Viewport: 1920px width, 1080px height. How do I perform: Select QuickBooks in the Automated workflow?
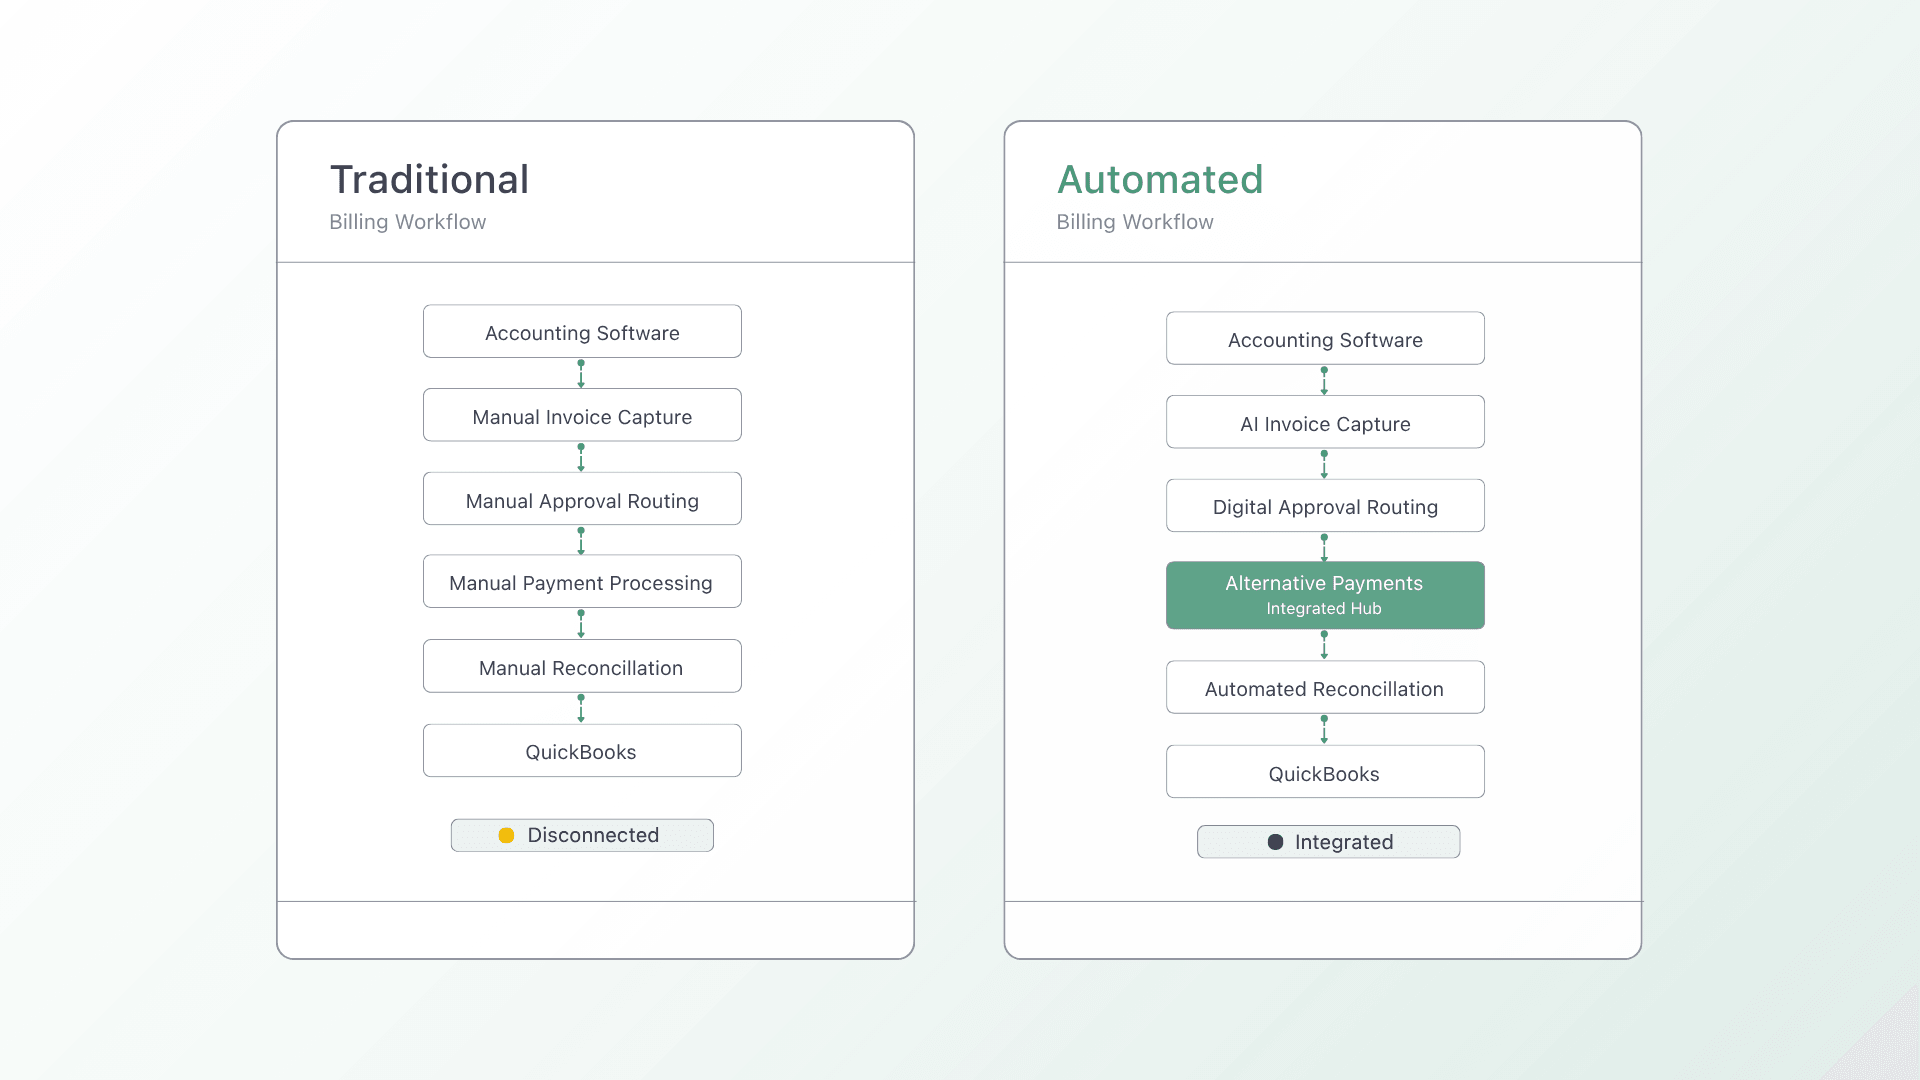[x=1325, y=773]
